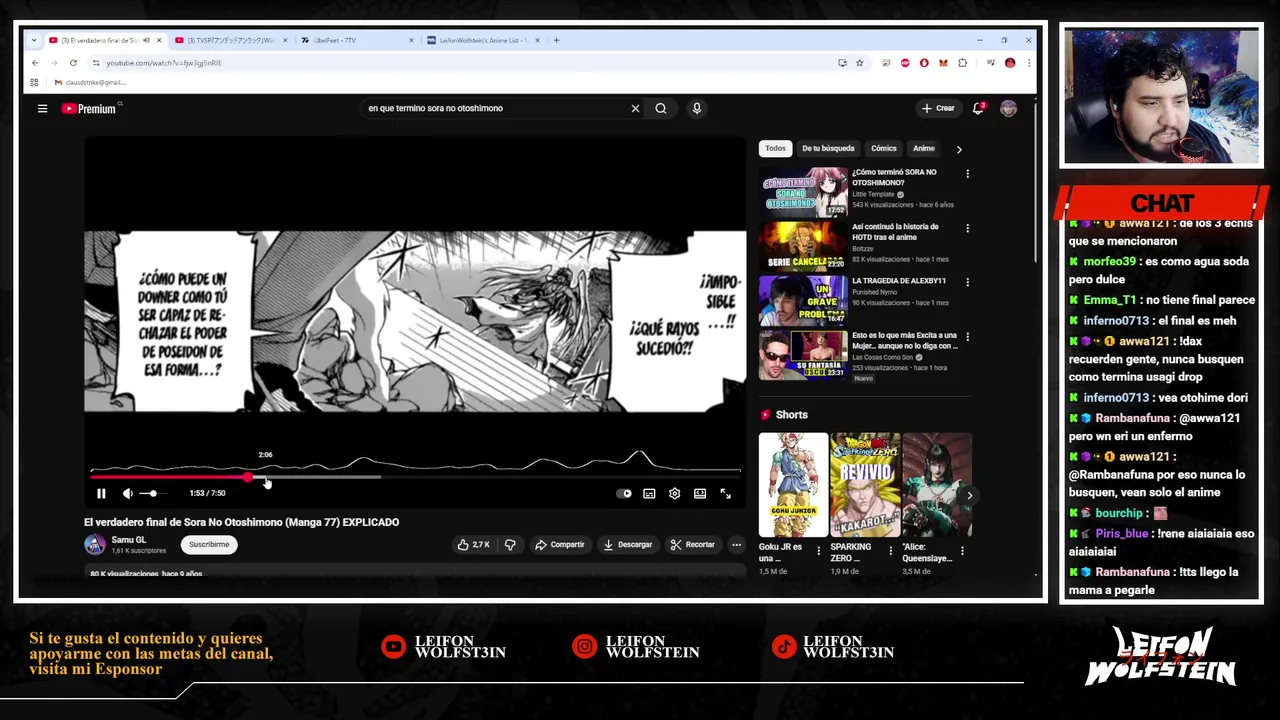The image size is (1280, 720).
Task: Select the Todos filter chip
Action: coord(776,148)
